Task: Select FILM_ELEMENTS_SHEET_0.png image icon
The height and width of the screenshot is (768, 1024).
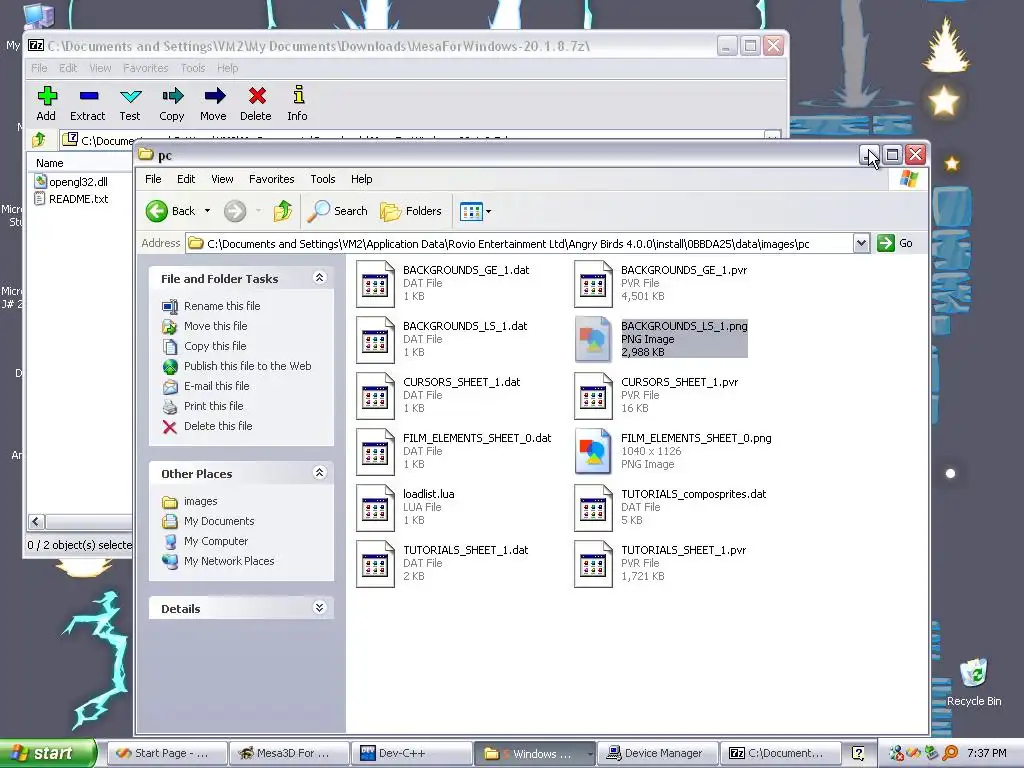Action: [594, 452]
